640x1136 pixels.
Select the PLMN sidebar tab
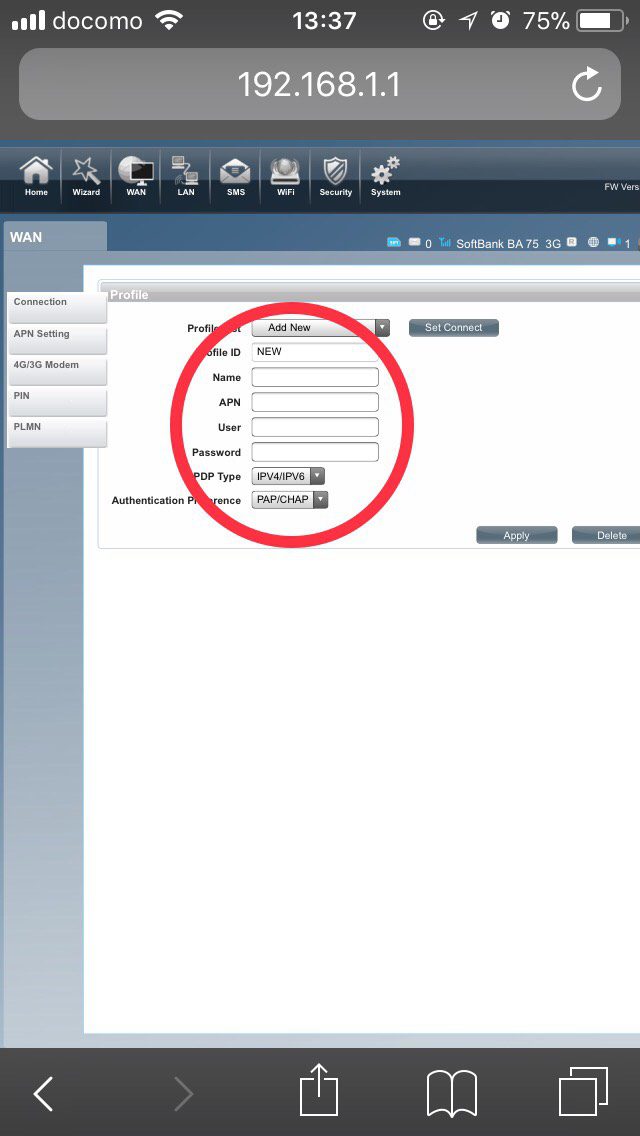56,429
